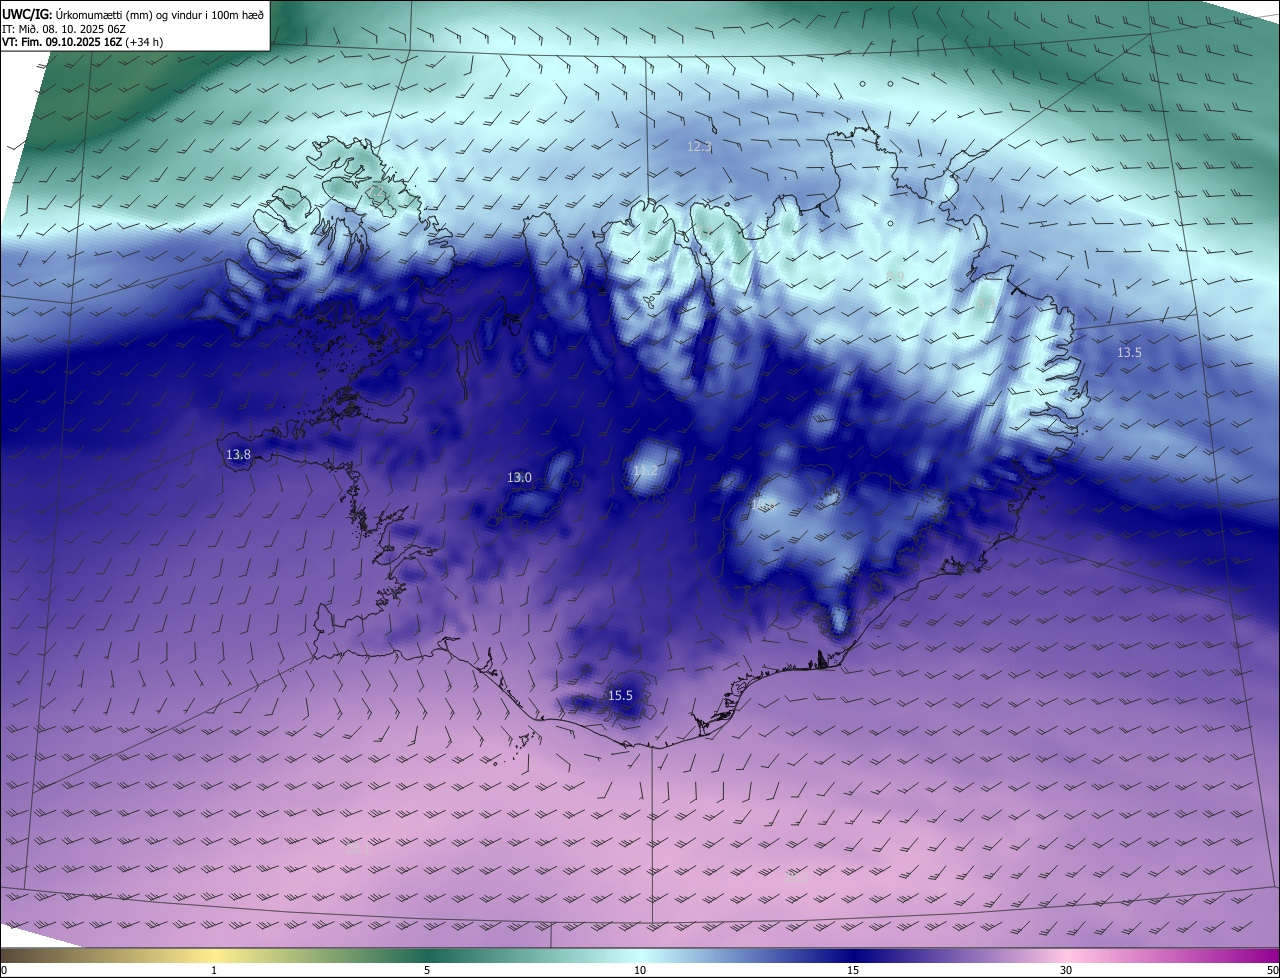This screenshot has height=978, width=1280.
Task: Click the 13.0 value label on the map
Action: point(519,478)
